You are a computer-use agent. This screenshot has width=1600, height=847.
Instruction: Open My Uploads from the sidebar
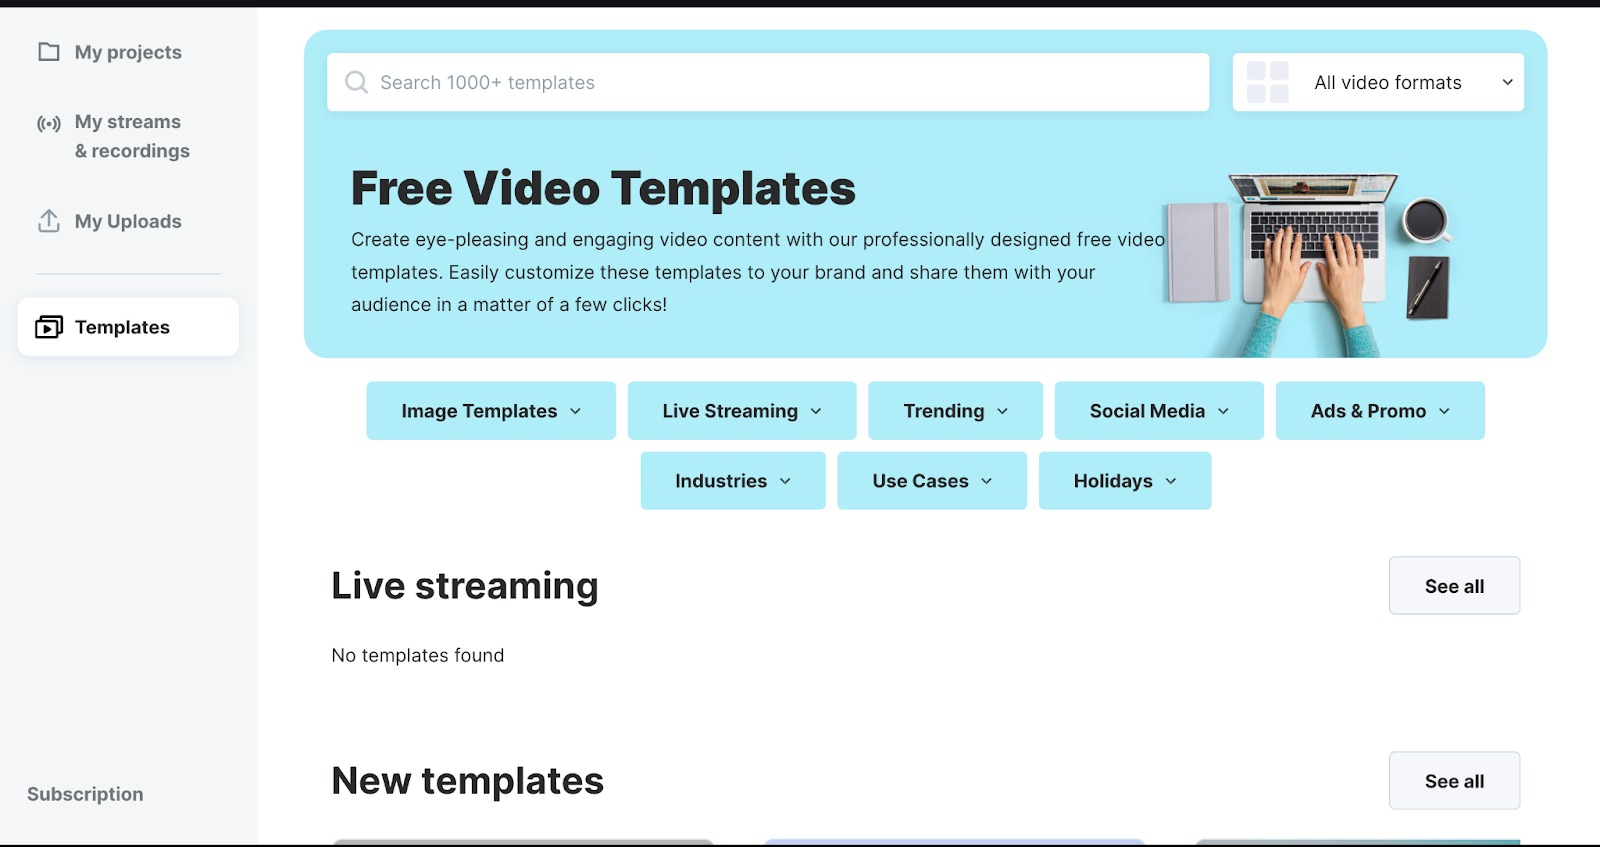pos(128,221)
